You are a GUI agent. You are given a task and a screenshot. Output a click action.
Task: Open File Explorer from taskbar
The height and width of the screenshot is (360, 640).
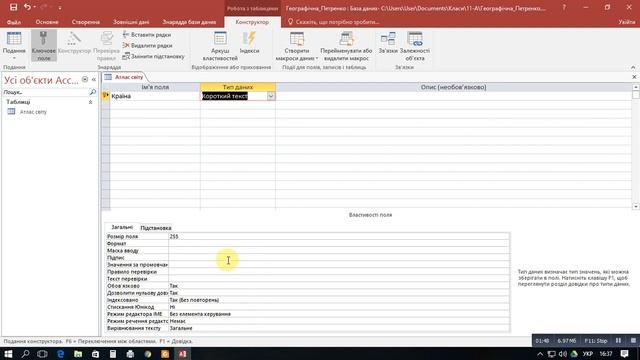[78, 354]
